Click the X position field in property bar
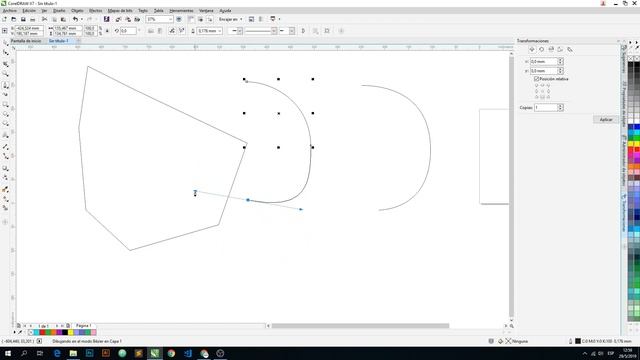This screenshot has height=360, width=640. [x=29, y=28]
